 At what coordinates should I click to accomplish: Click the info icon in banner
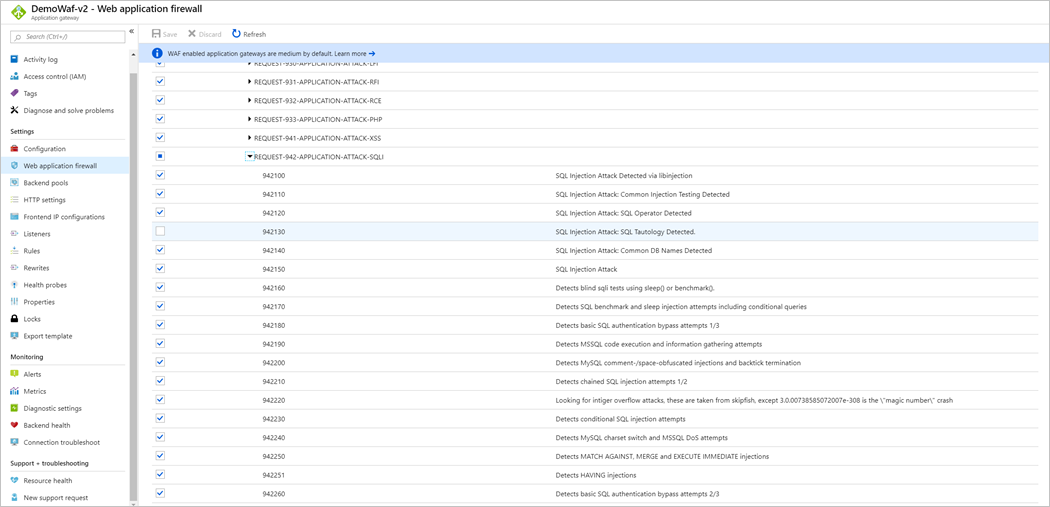pyautogui.click(x=157, y=53)
